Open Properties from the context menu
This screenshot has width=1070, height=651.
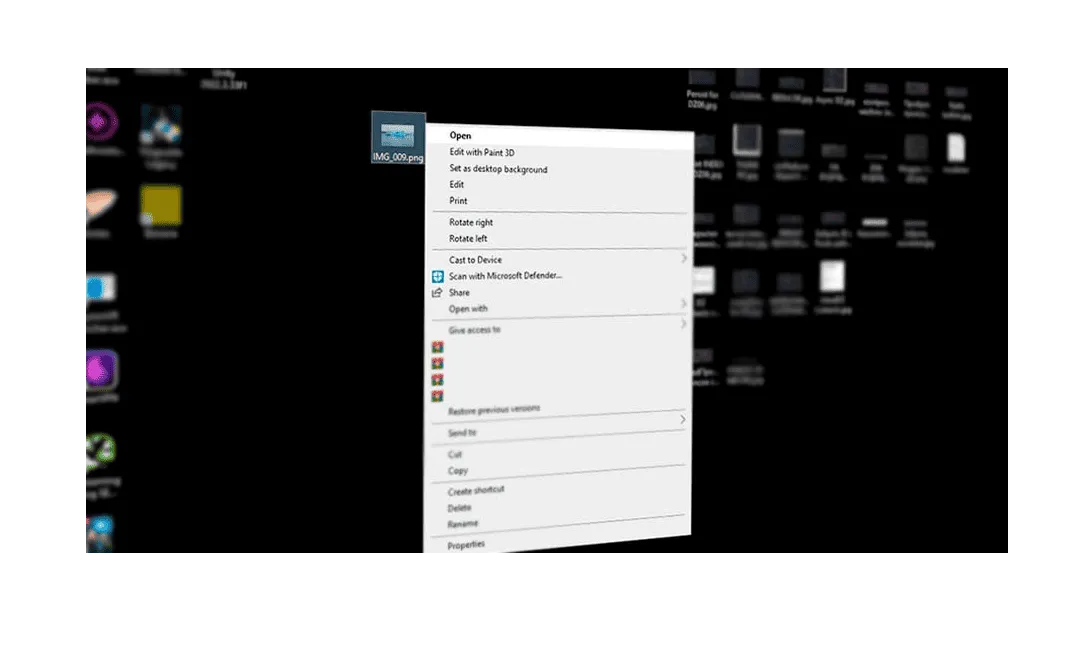466,545
